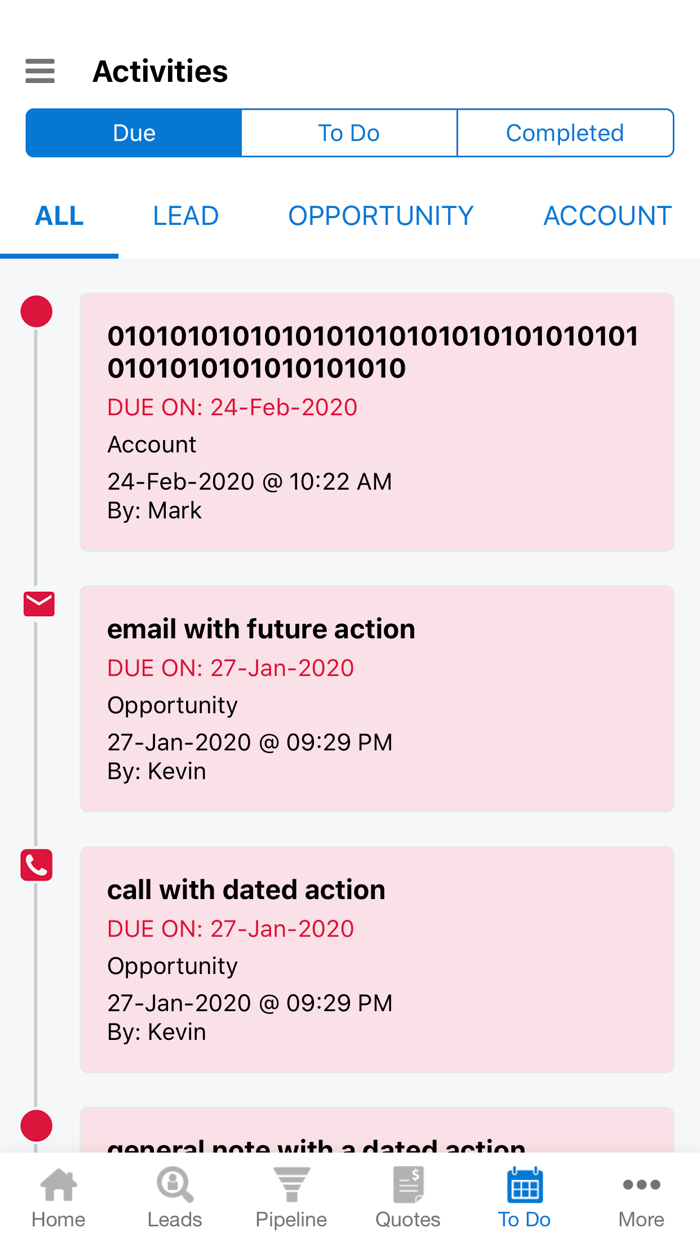Viewport: 700px width, 1244px height.
Task: Switch to the OPPORTUNITY tab
Action: (380, 215)
